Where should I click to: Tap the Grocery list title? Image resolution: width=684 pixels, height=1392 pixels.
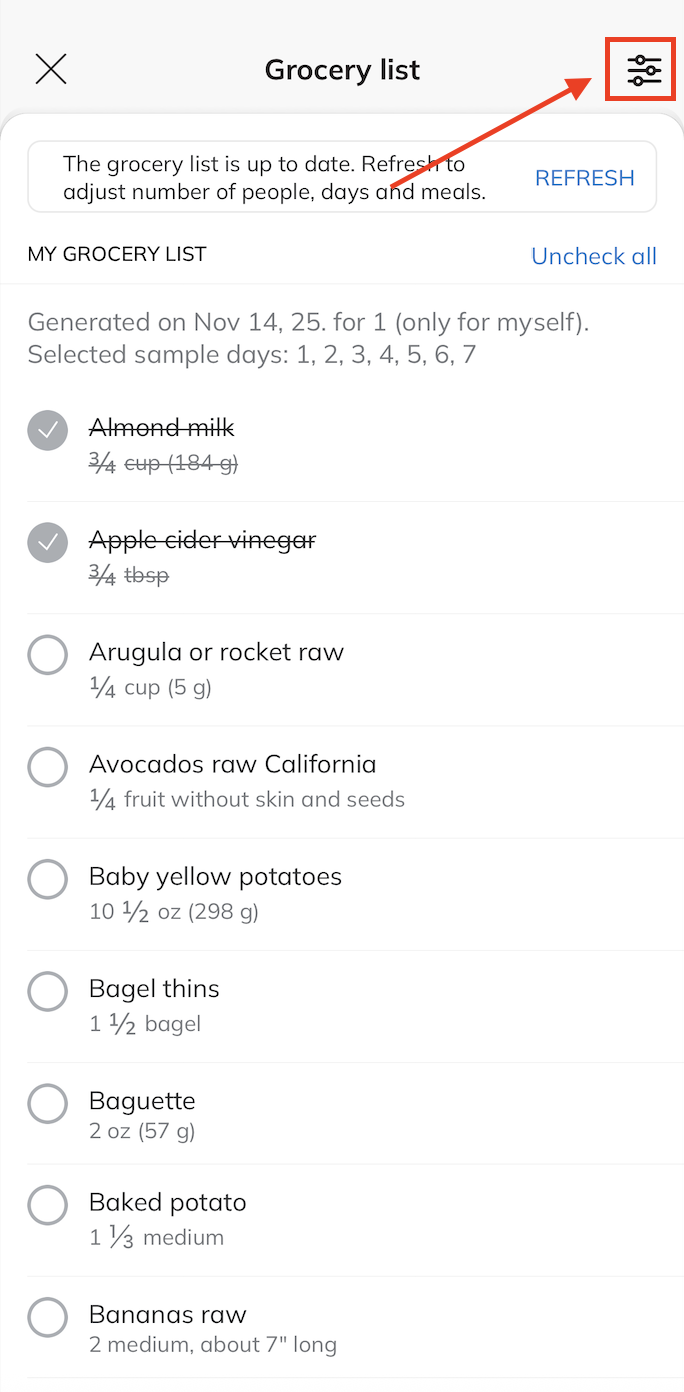coord(342,69)
